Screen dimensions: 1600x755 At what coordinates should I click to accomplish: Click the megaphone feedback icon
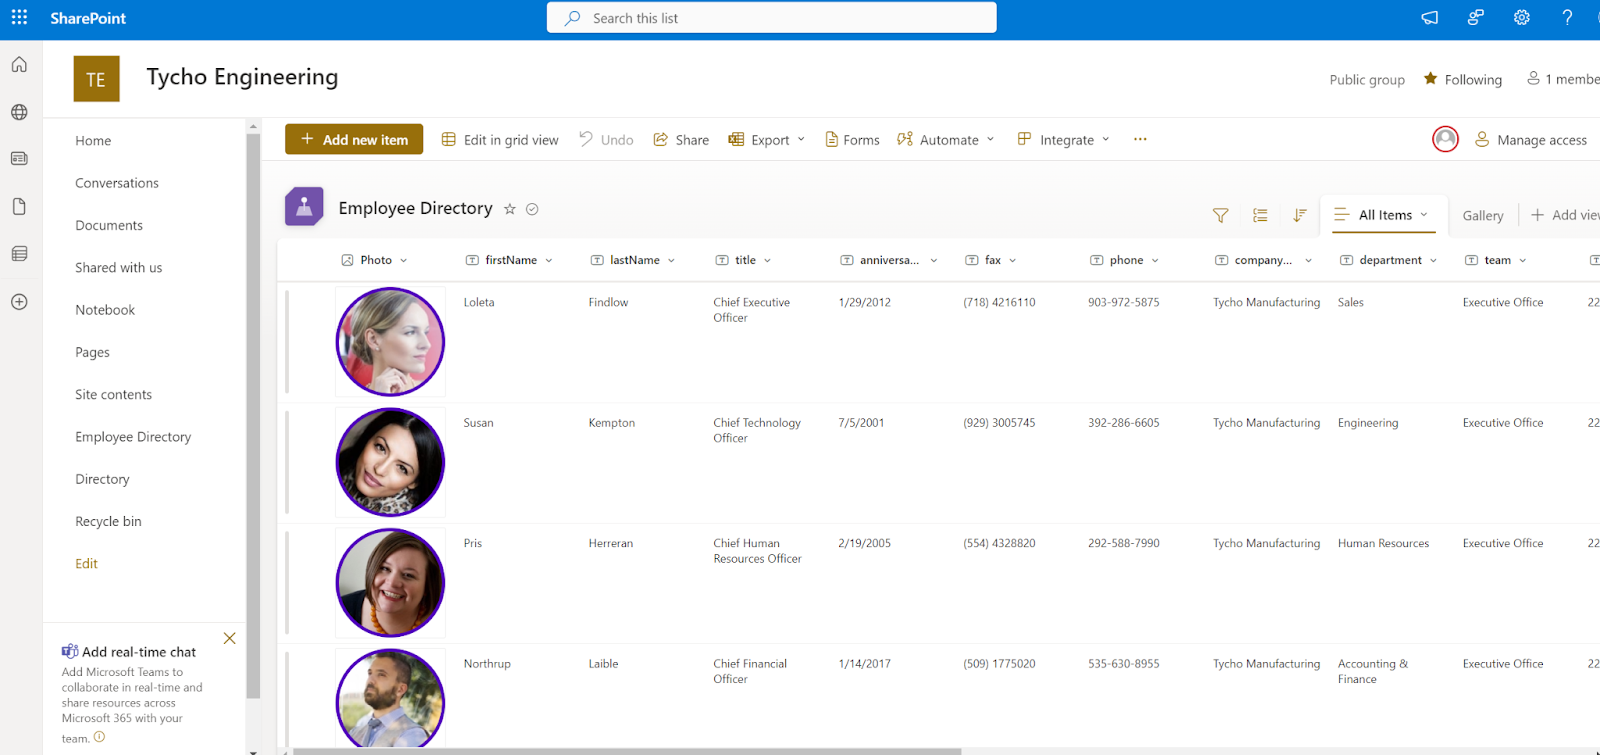click(x=1430, y=18)
